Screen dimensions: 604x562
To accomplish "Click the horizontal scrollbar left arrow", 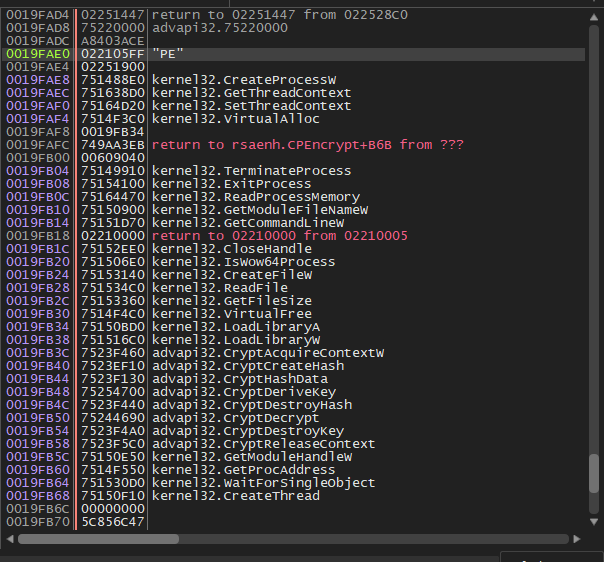I will point(10,539).
